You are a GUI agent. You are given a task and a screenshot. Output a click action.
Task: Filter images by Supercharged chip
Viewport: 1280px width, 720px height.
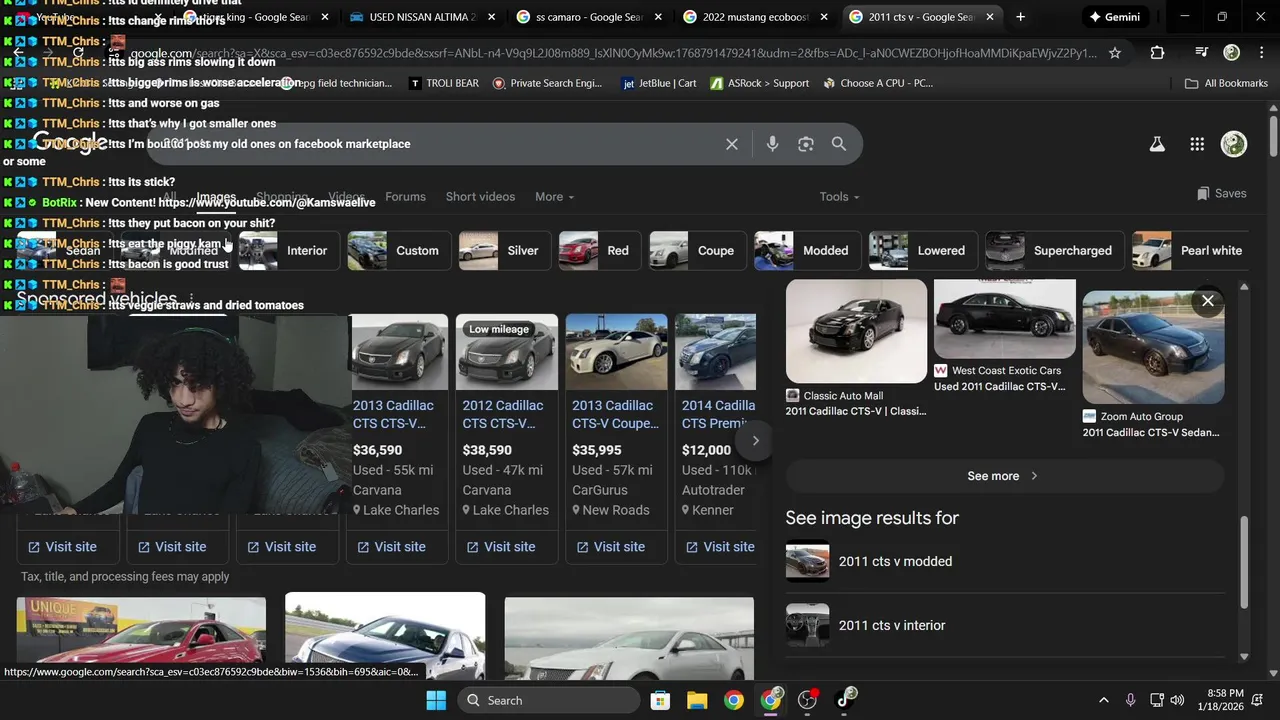1054,251
